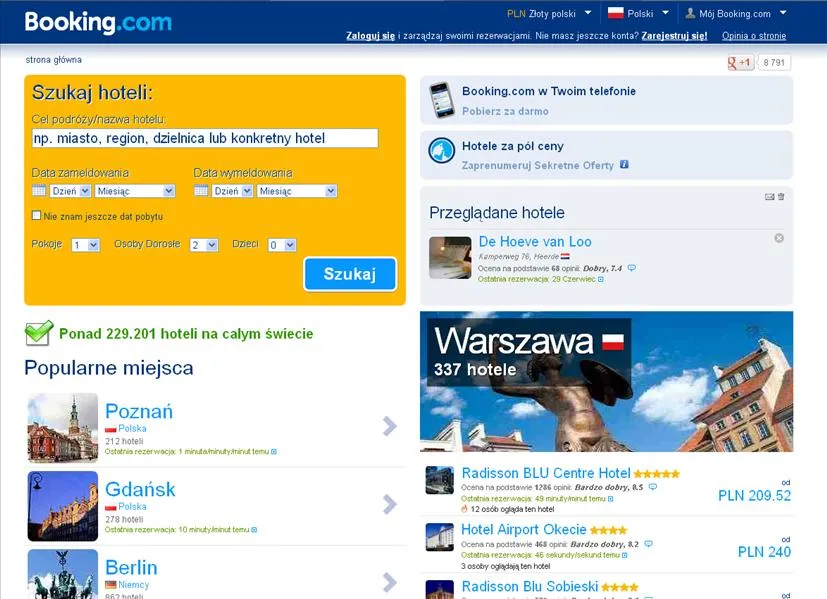Click info icon after Poznań last booking
Viewport: 827px width, 599px height.
(x=274, y=451)
